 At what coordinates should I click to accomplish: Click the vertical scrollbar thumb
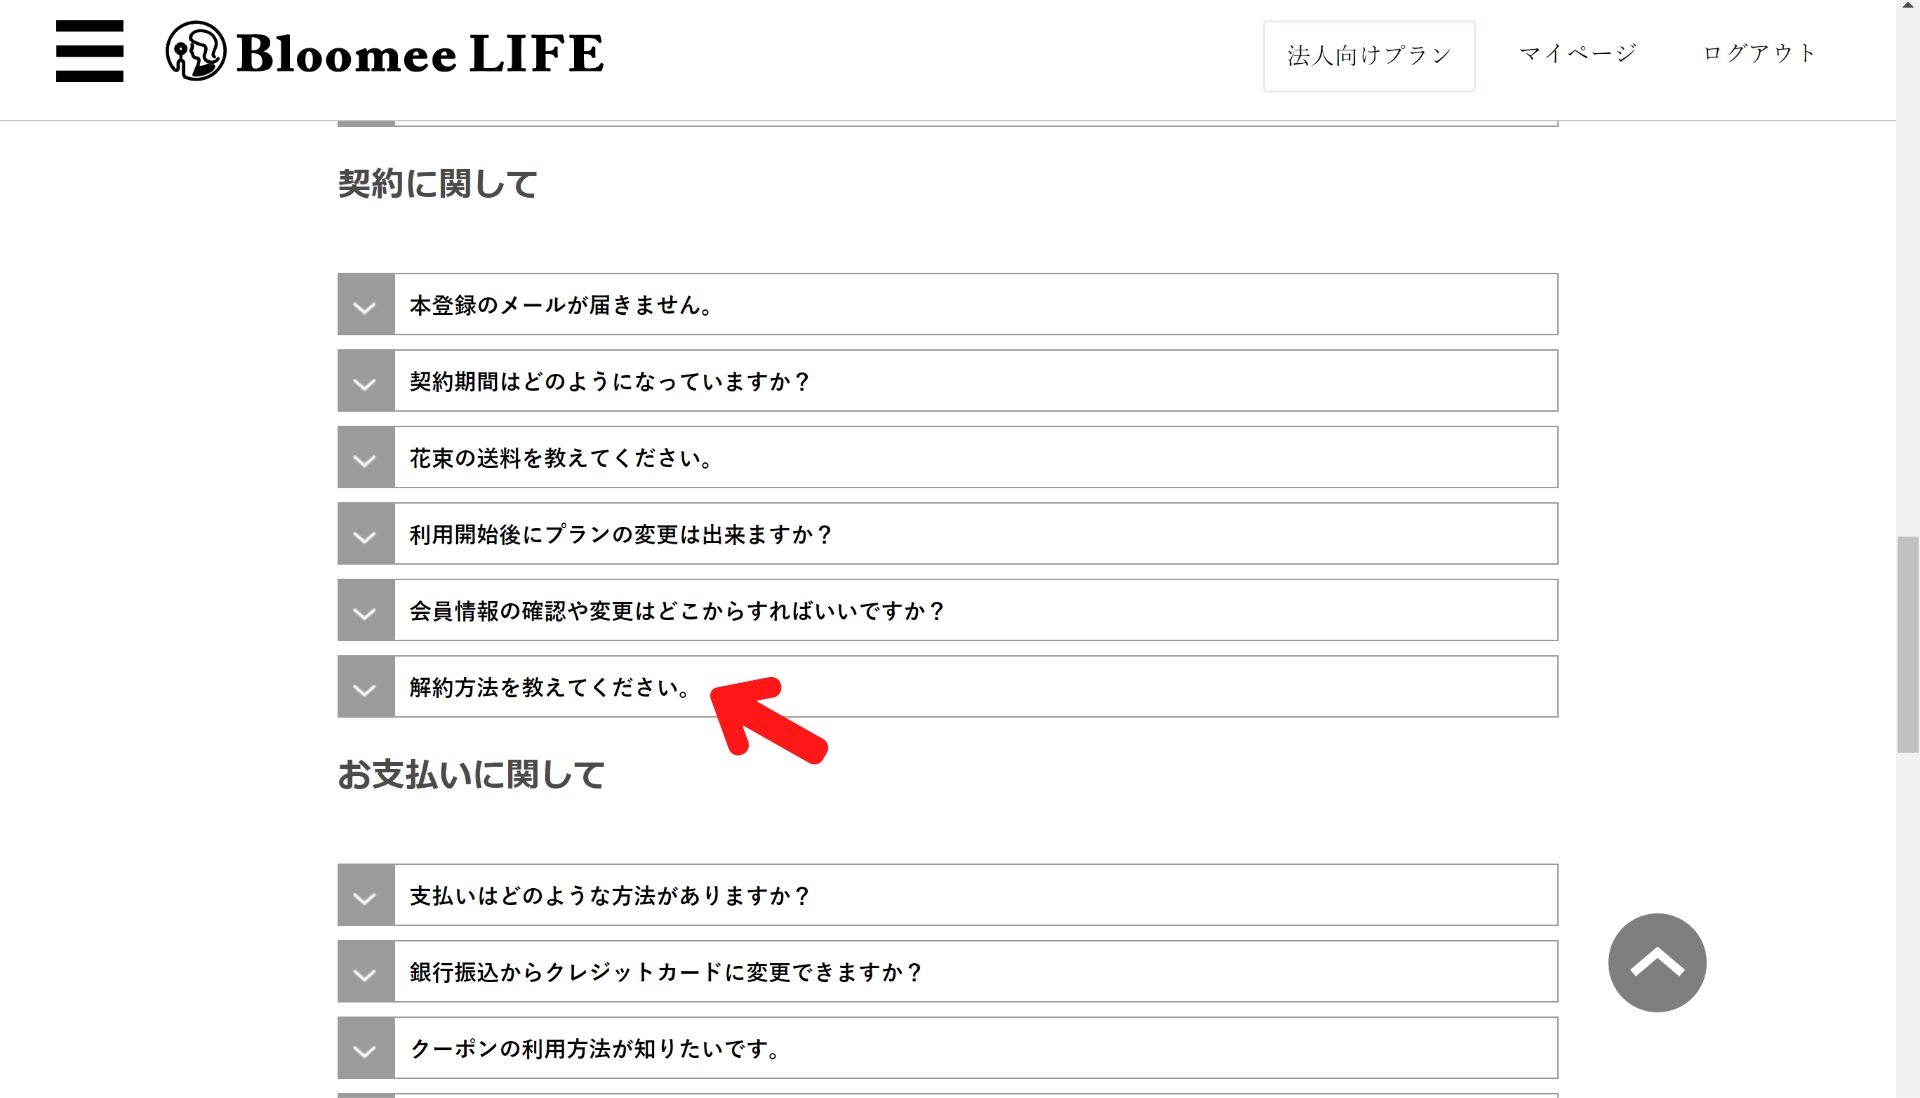[x=1908, y=645]
